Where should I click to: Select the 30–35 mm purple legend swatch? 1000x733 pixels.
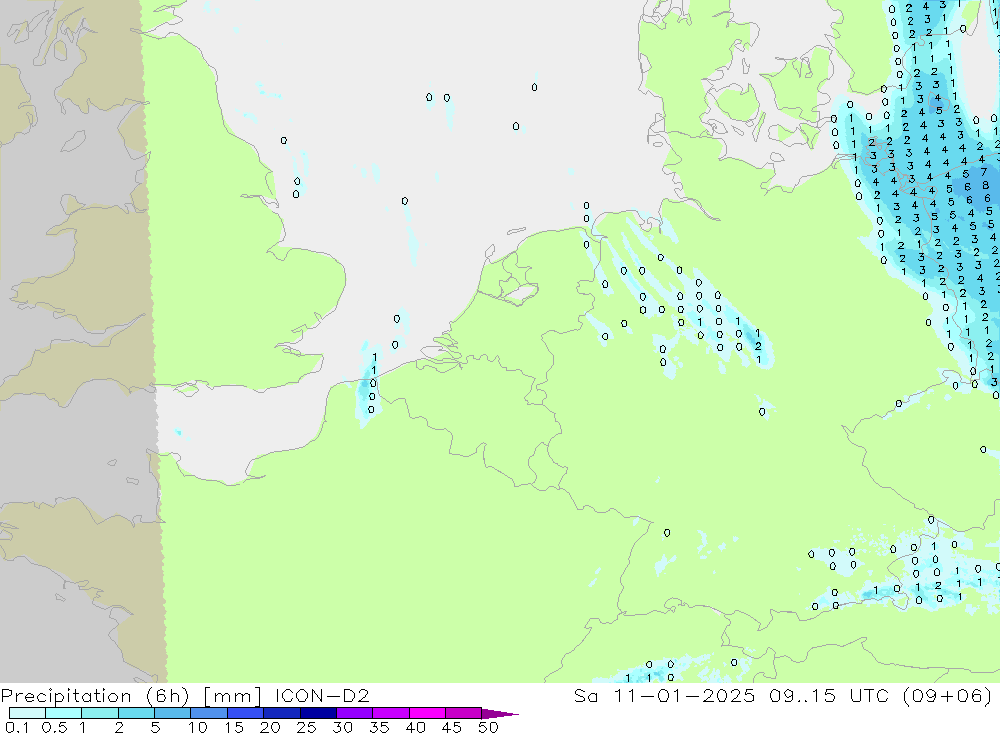tap(354, 713)
